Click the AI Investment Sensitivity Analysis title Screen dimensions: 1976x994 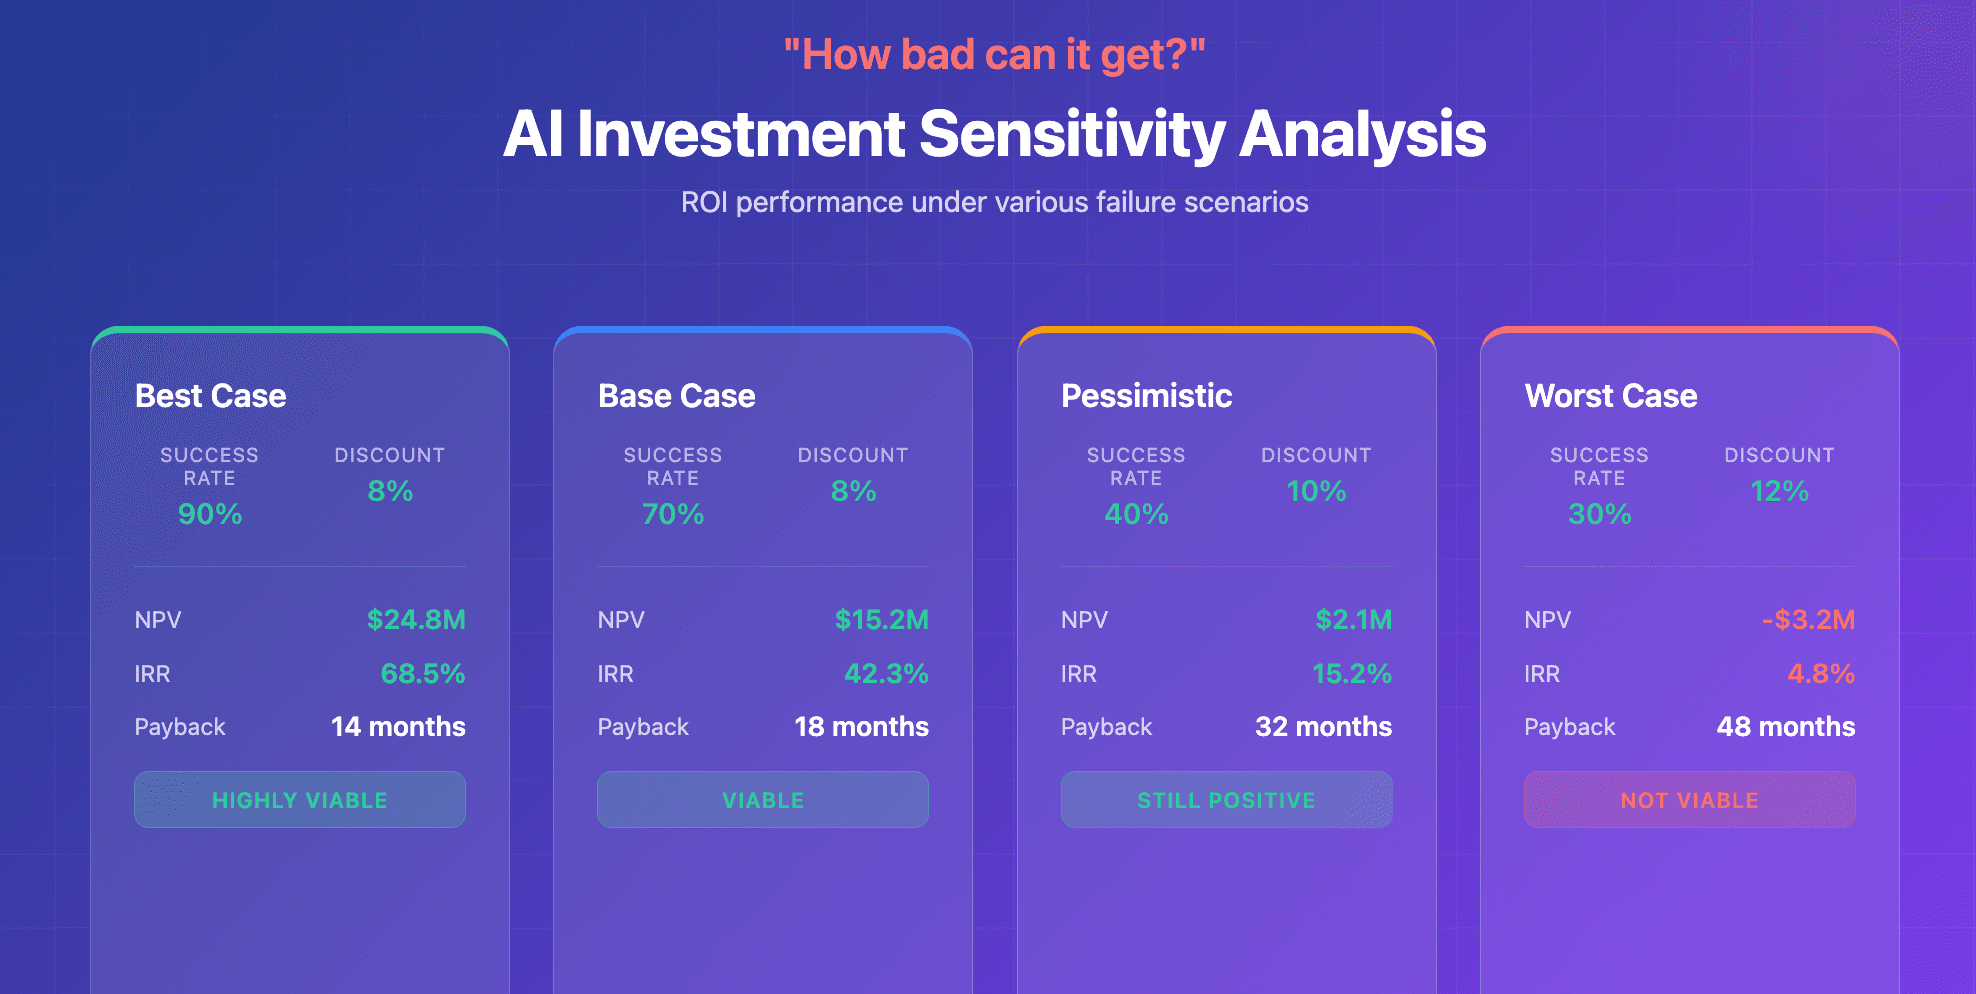click(x=995, y=134)
